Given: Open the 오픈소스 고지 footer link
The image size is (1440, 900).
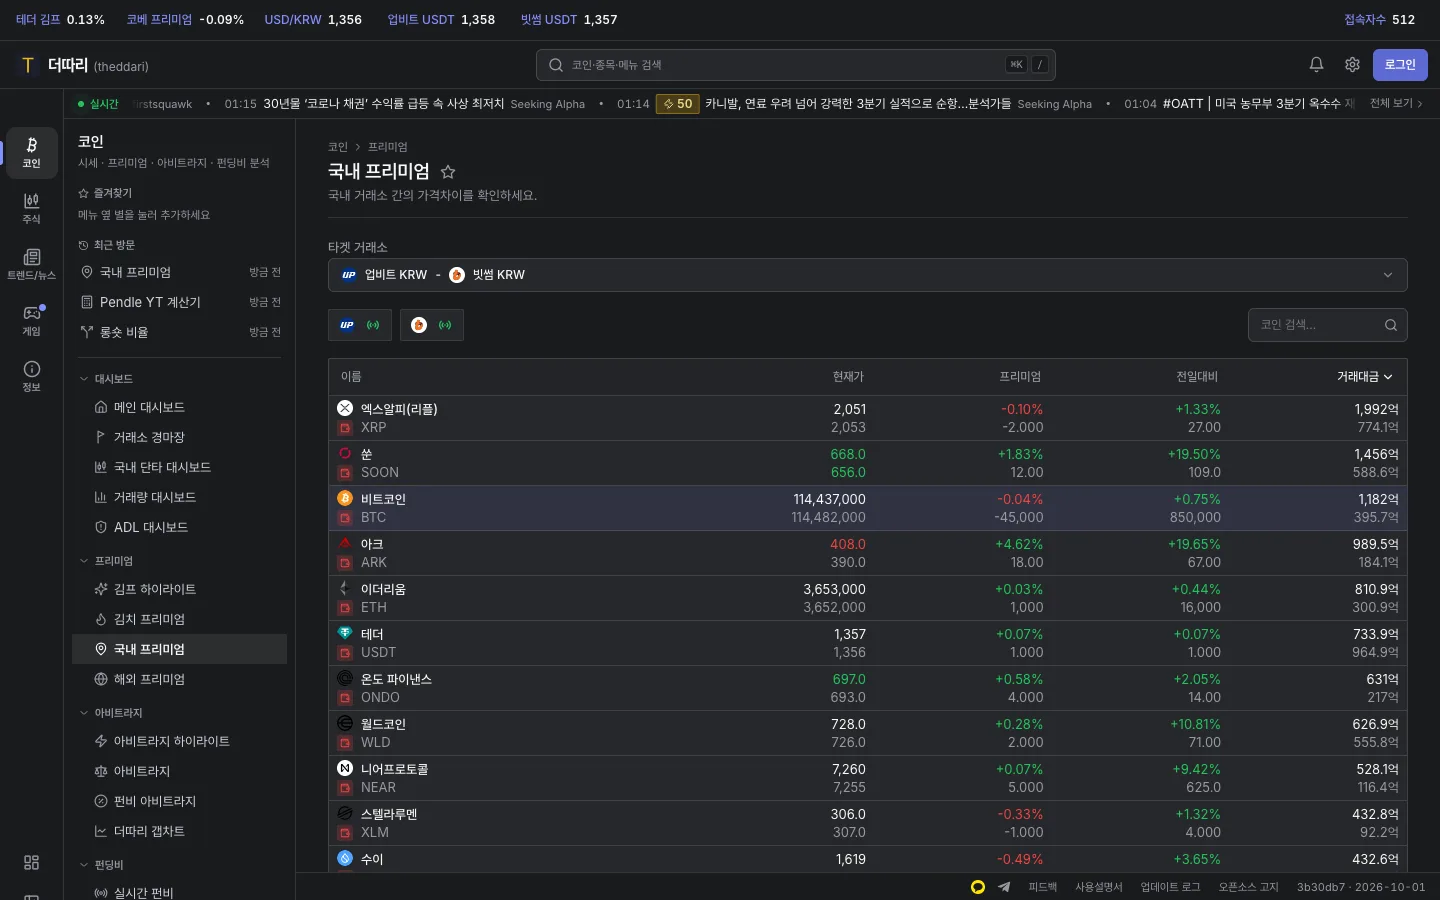Looking at the screenshot, I should point(1248,887).
